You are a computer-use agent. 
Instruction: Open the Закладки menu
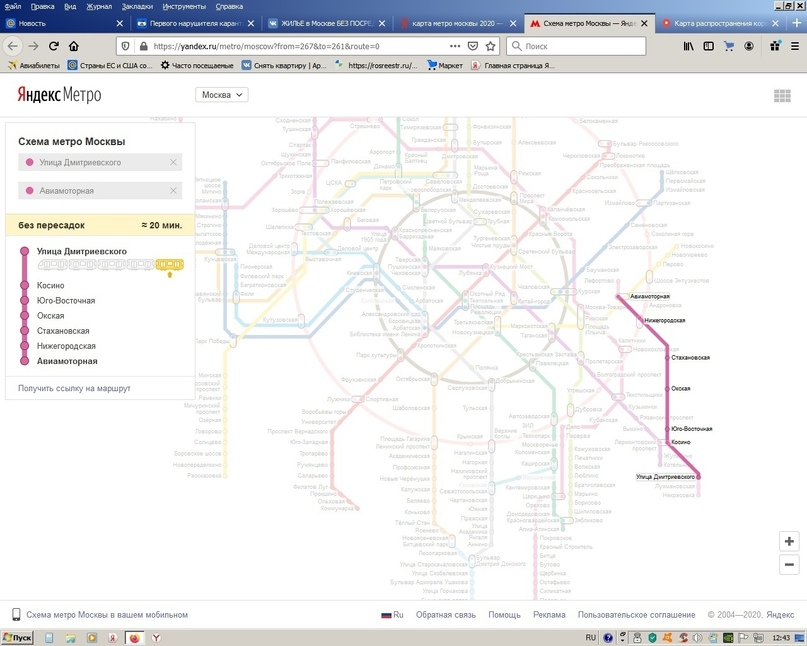[x=137, y=7]
